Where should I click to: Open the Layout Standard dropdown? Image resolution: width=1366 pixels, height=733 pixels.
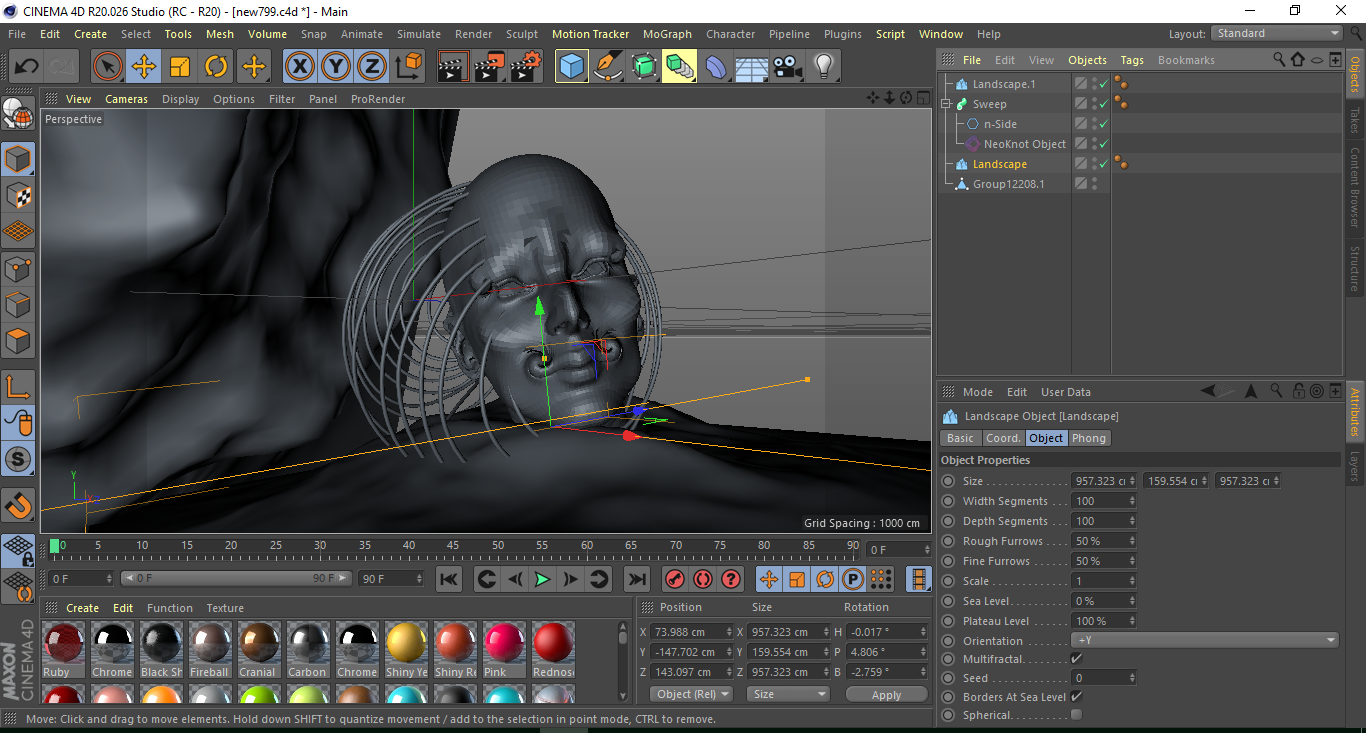coord(1276,33)
